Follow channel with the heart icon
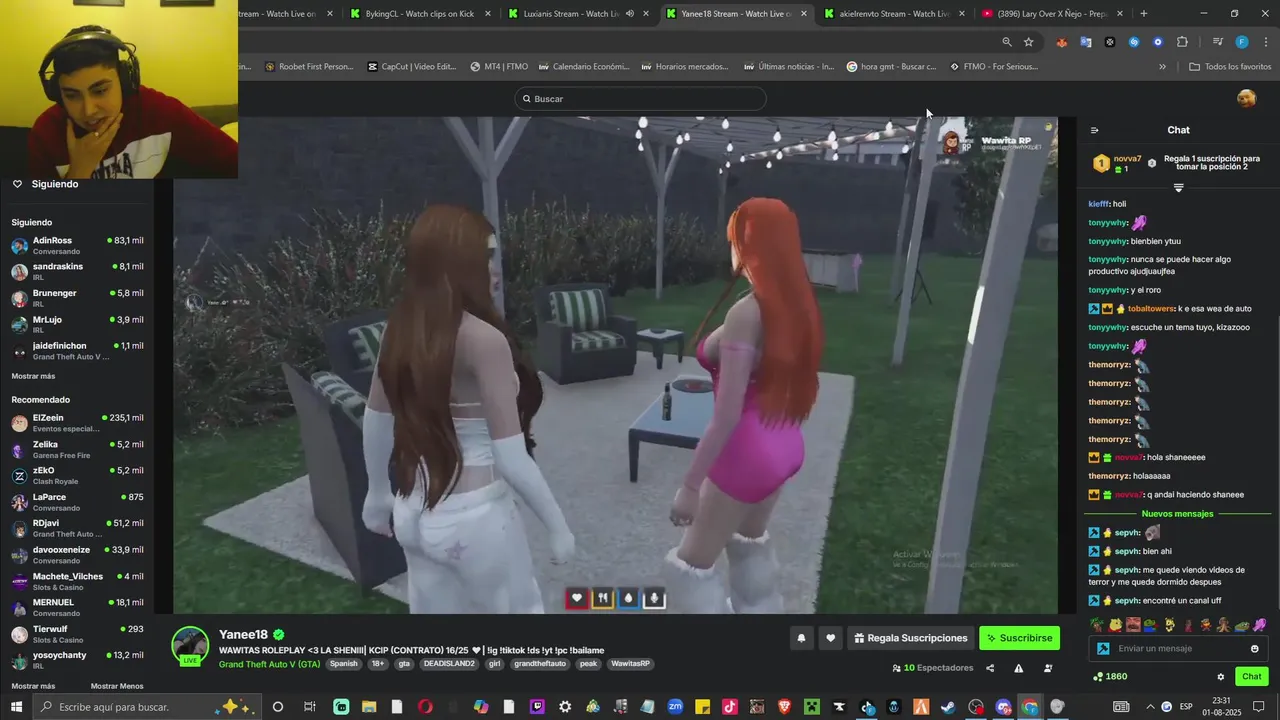Viewport: 1280px width, 720px height. pos(830,638)
